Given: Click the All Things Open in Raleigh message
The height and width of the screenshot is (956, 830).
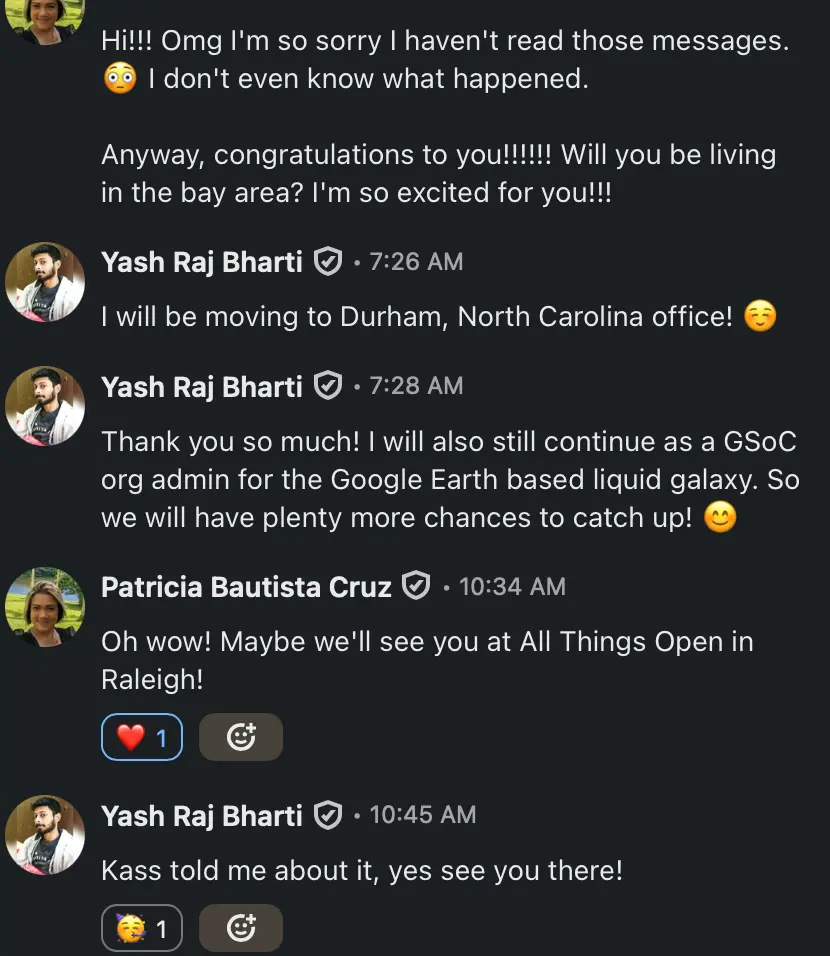Looking at the screenshot, I should coord(427,660).
